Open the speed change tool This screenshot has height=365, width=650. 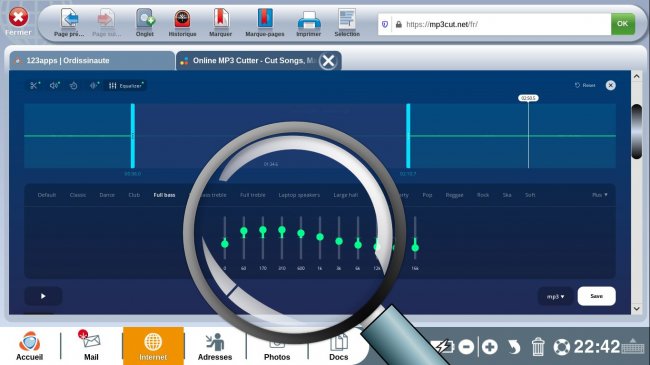click(74, 85)
